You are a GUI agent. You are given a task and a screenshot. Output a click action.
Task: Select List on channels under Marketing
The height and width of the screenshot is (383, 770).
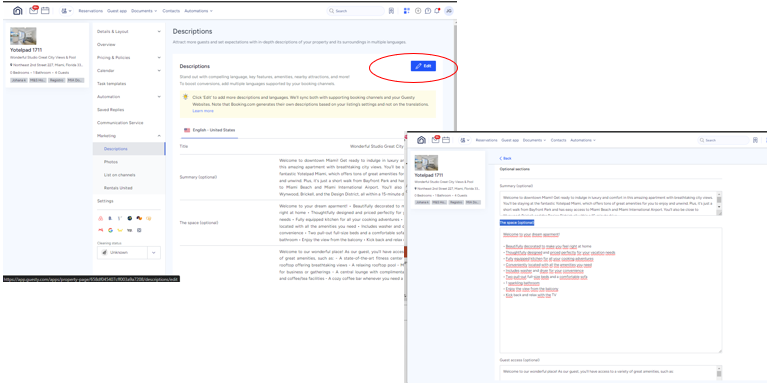click(x=119, y=175)
